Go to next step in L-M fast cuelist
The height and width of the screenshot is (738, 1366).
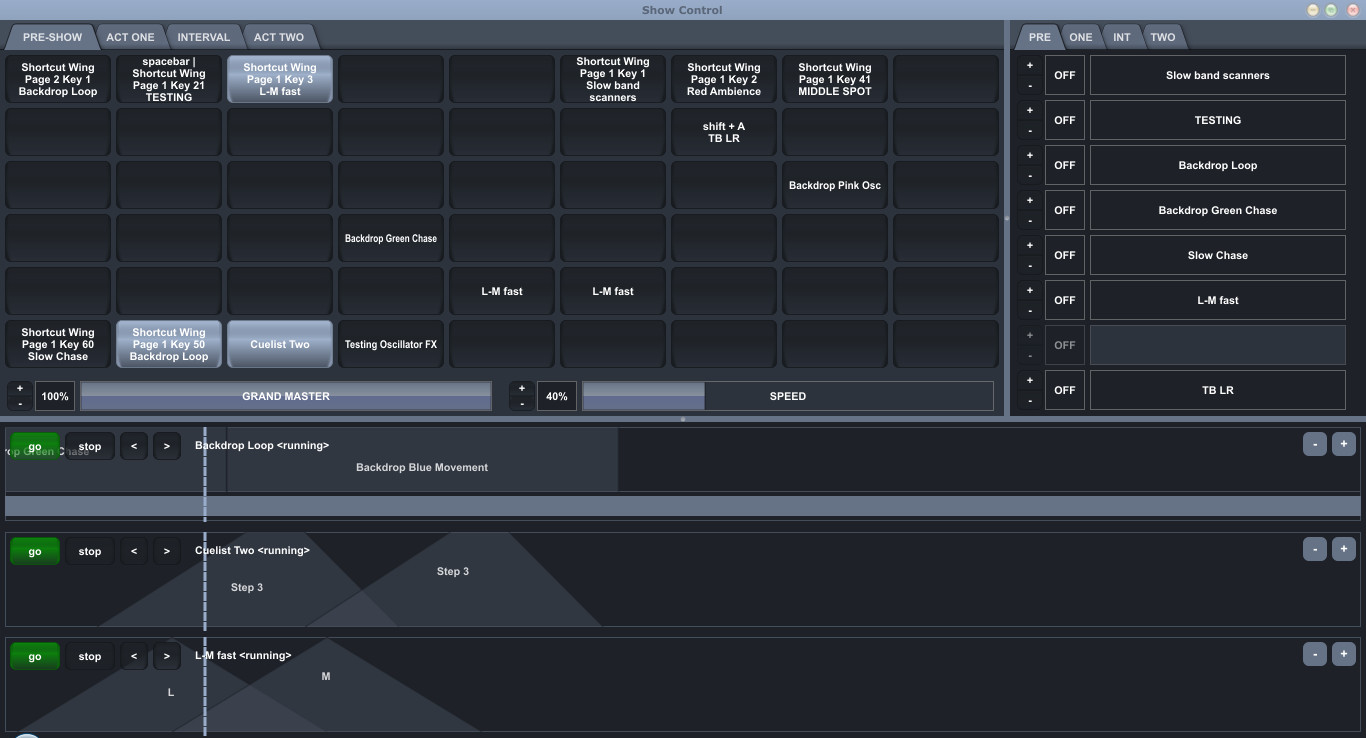pyautogui.click(x=167, y=656)
